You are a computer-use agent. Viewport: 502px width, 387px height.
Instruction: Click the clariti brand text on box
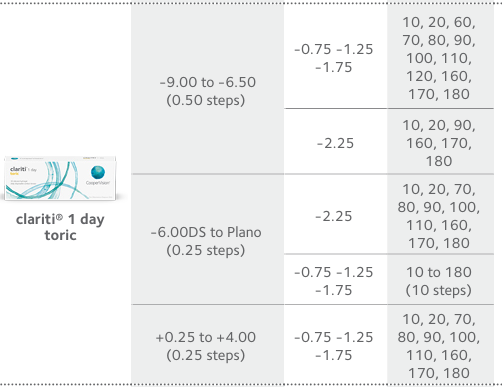[18, 169]
